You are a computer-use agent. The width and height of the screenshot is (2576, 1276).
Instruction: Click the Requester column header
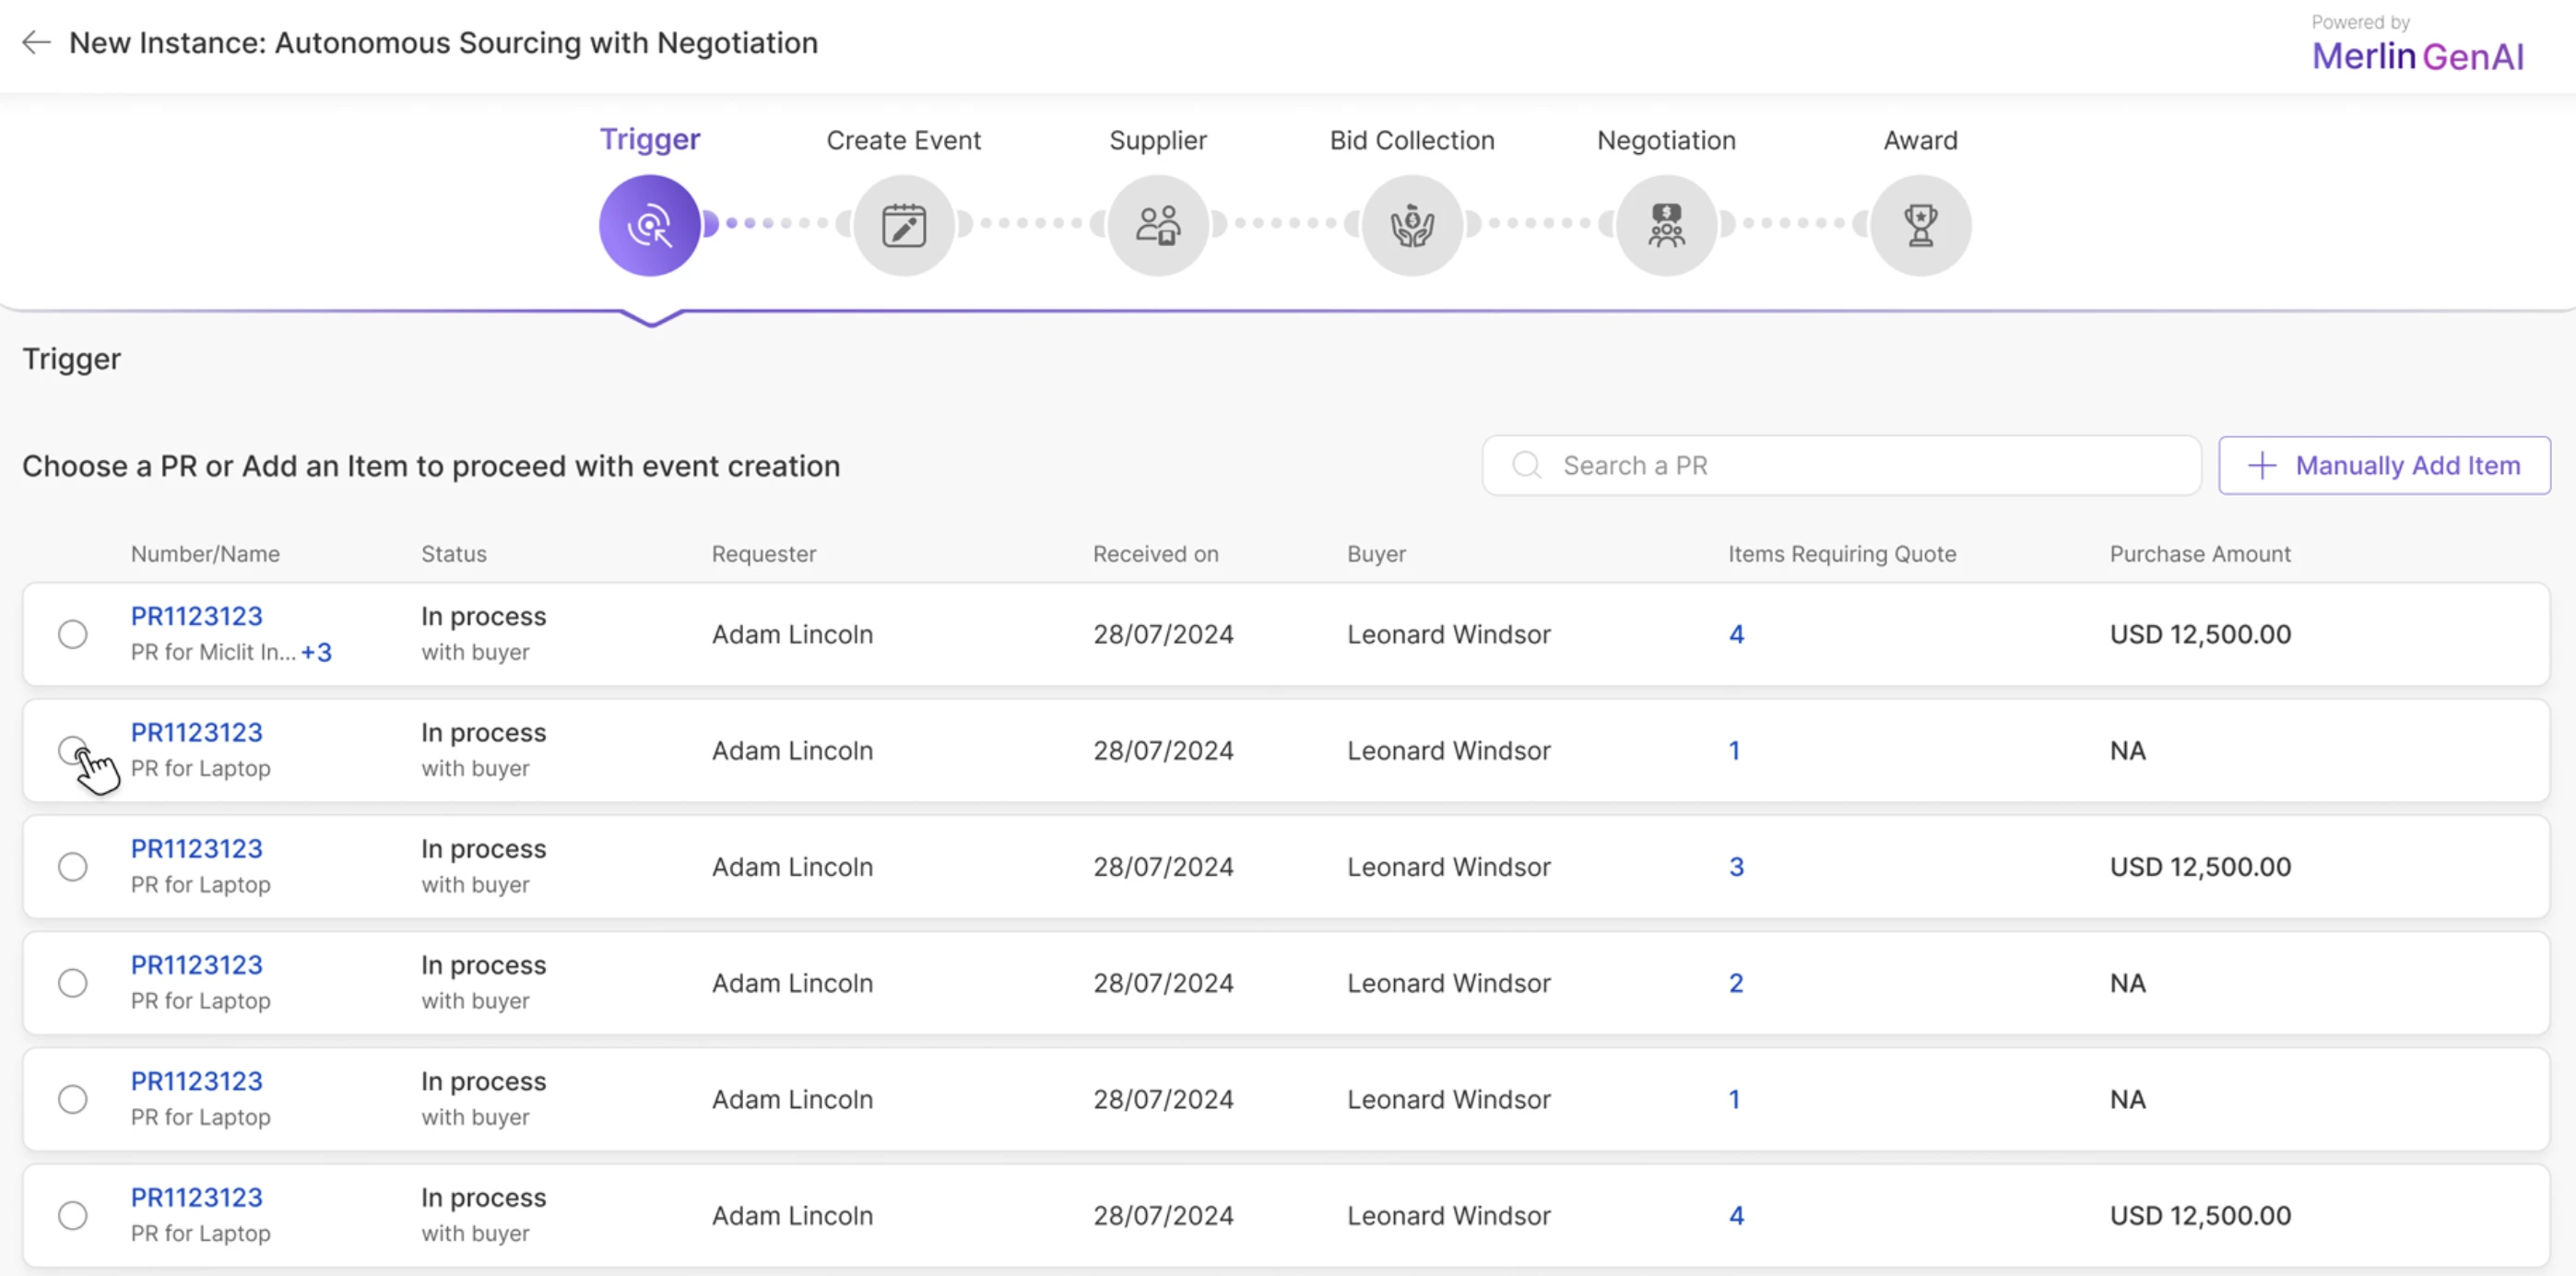tap(764, 554)
